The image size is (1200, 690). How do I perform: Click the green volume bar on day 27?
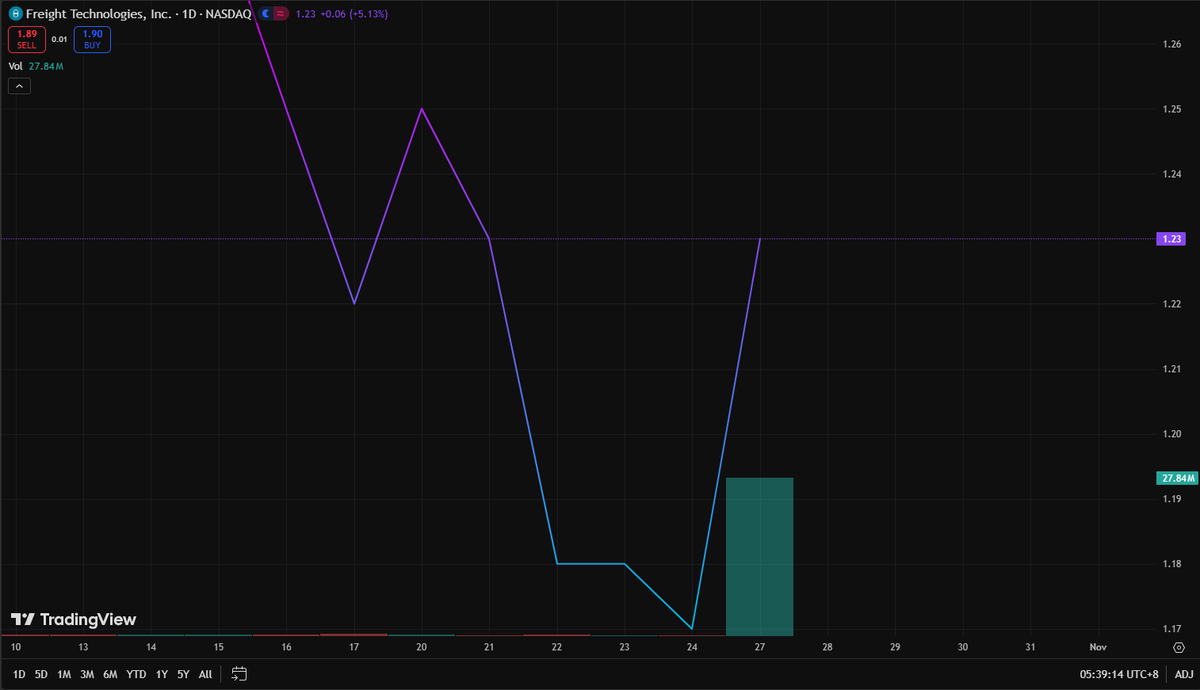click(x=759, y=556)
